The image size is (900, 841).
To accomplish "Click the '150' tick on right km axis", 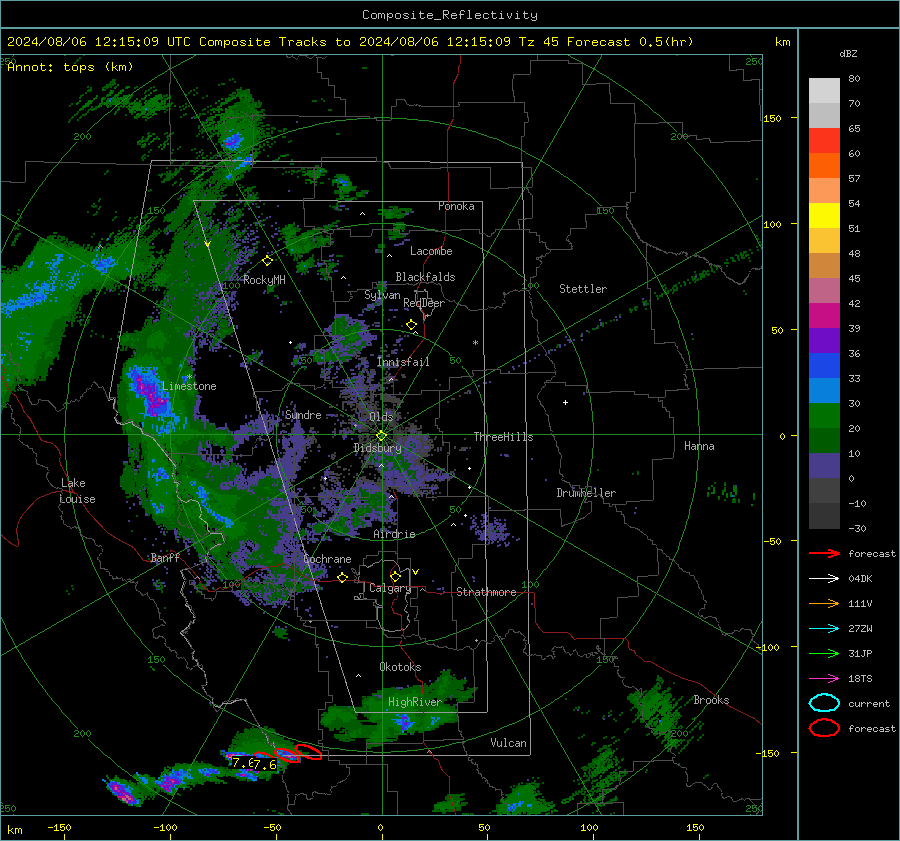I will [x=773, y=118].
